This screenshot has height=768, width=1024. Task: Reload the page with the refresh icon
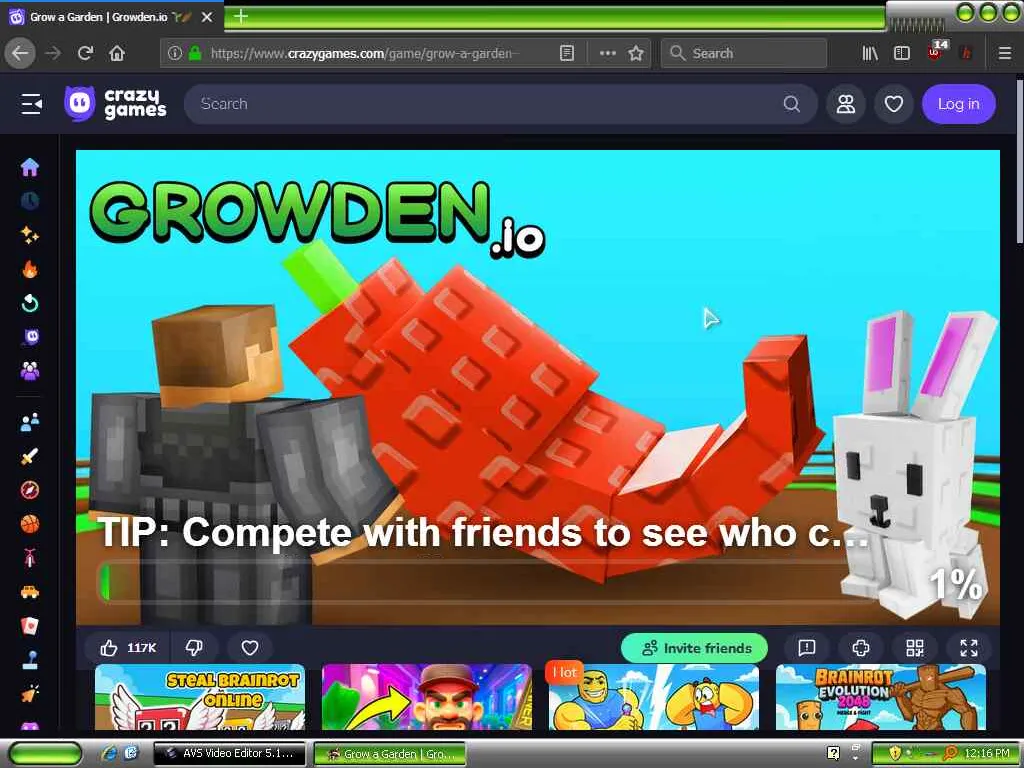85,53
